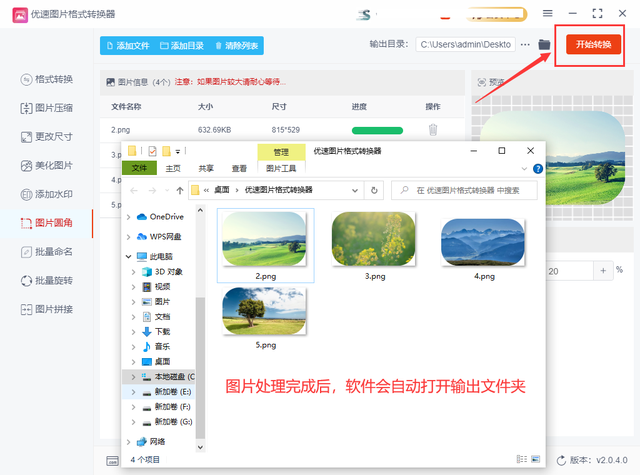Expand the 桌面 tree node
This screenshot has width=640, height=475.
[x=133, y=362]
